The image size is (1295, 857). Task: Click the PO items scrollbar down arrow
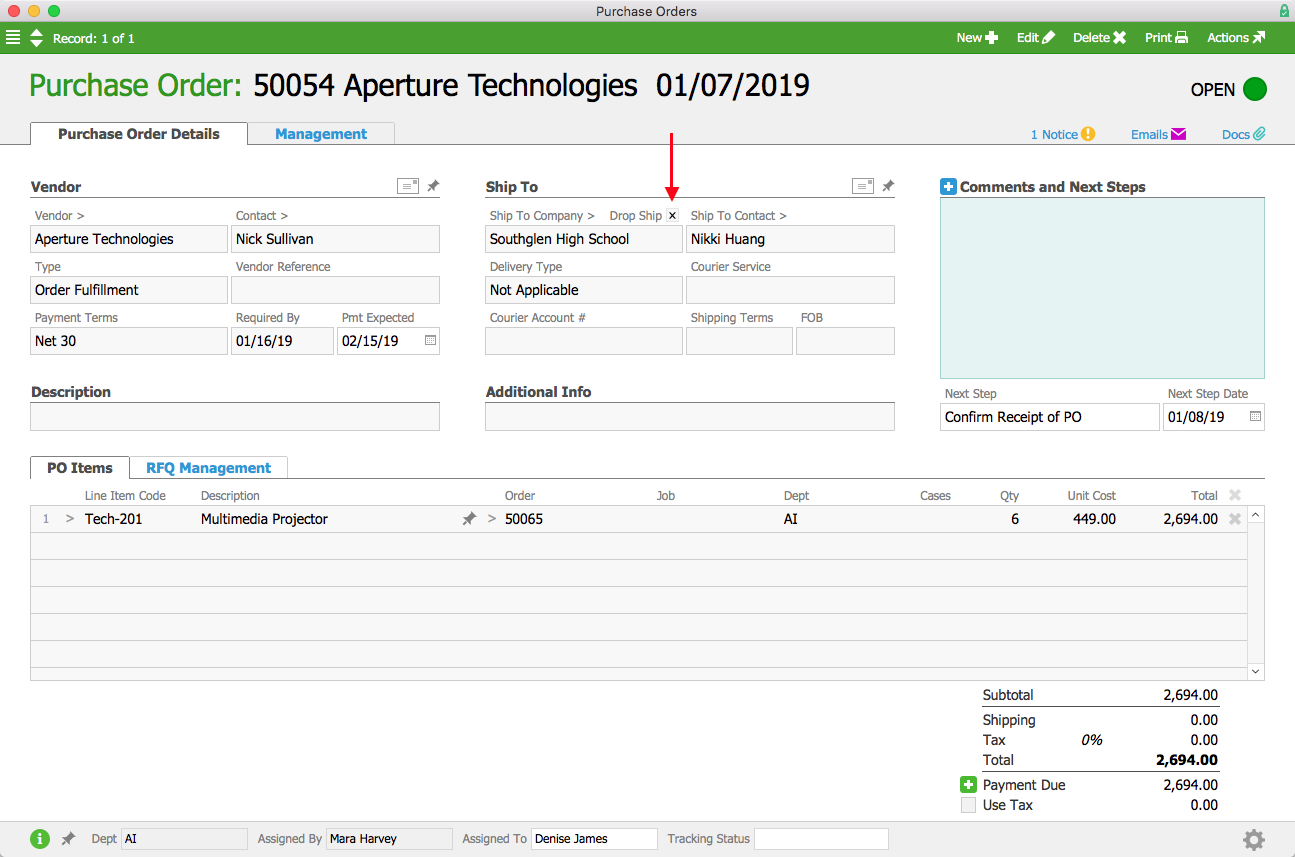1256,672
